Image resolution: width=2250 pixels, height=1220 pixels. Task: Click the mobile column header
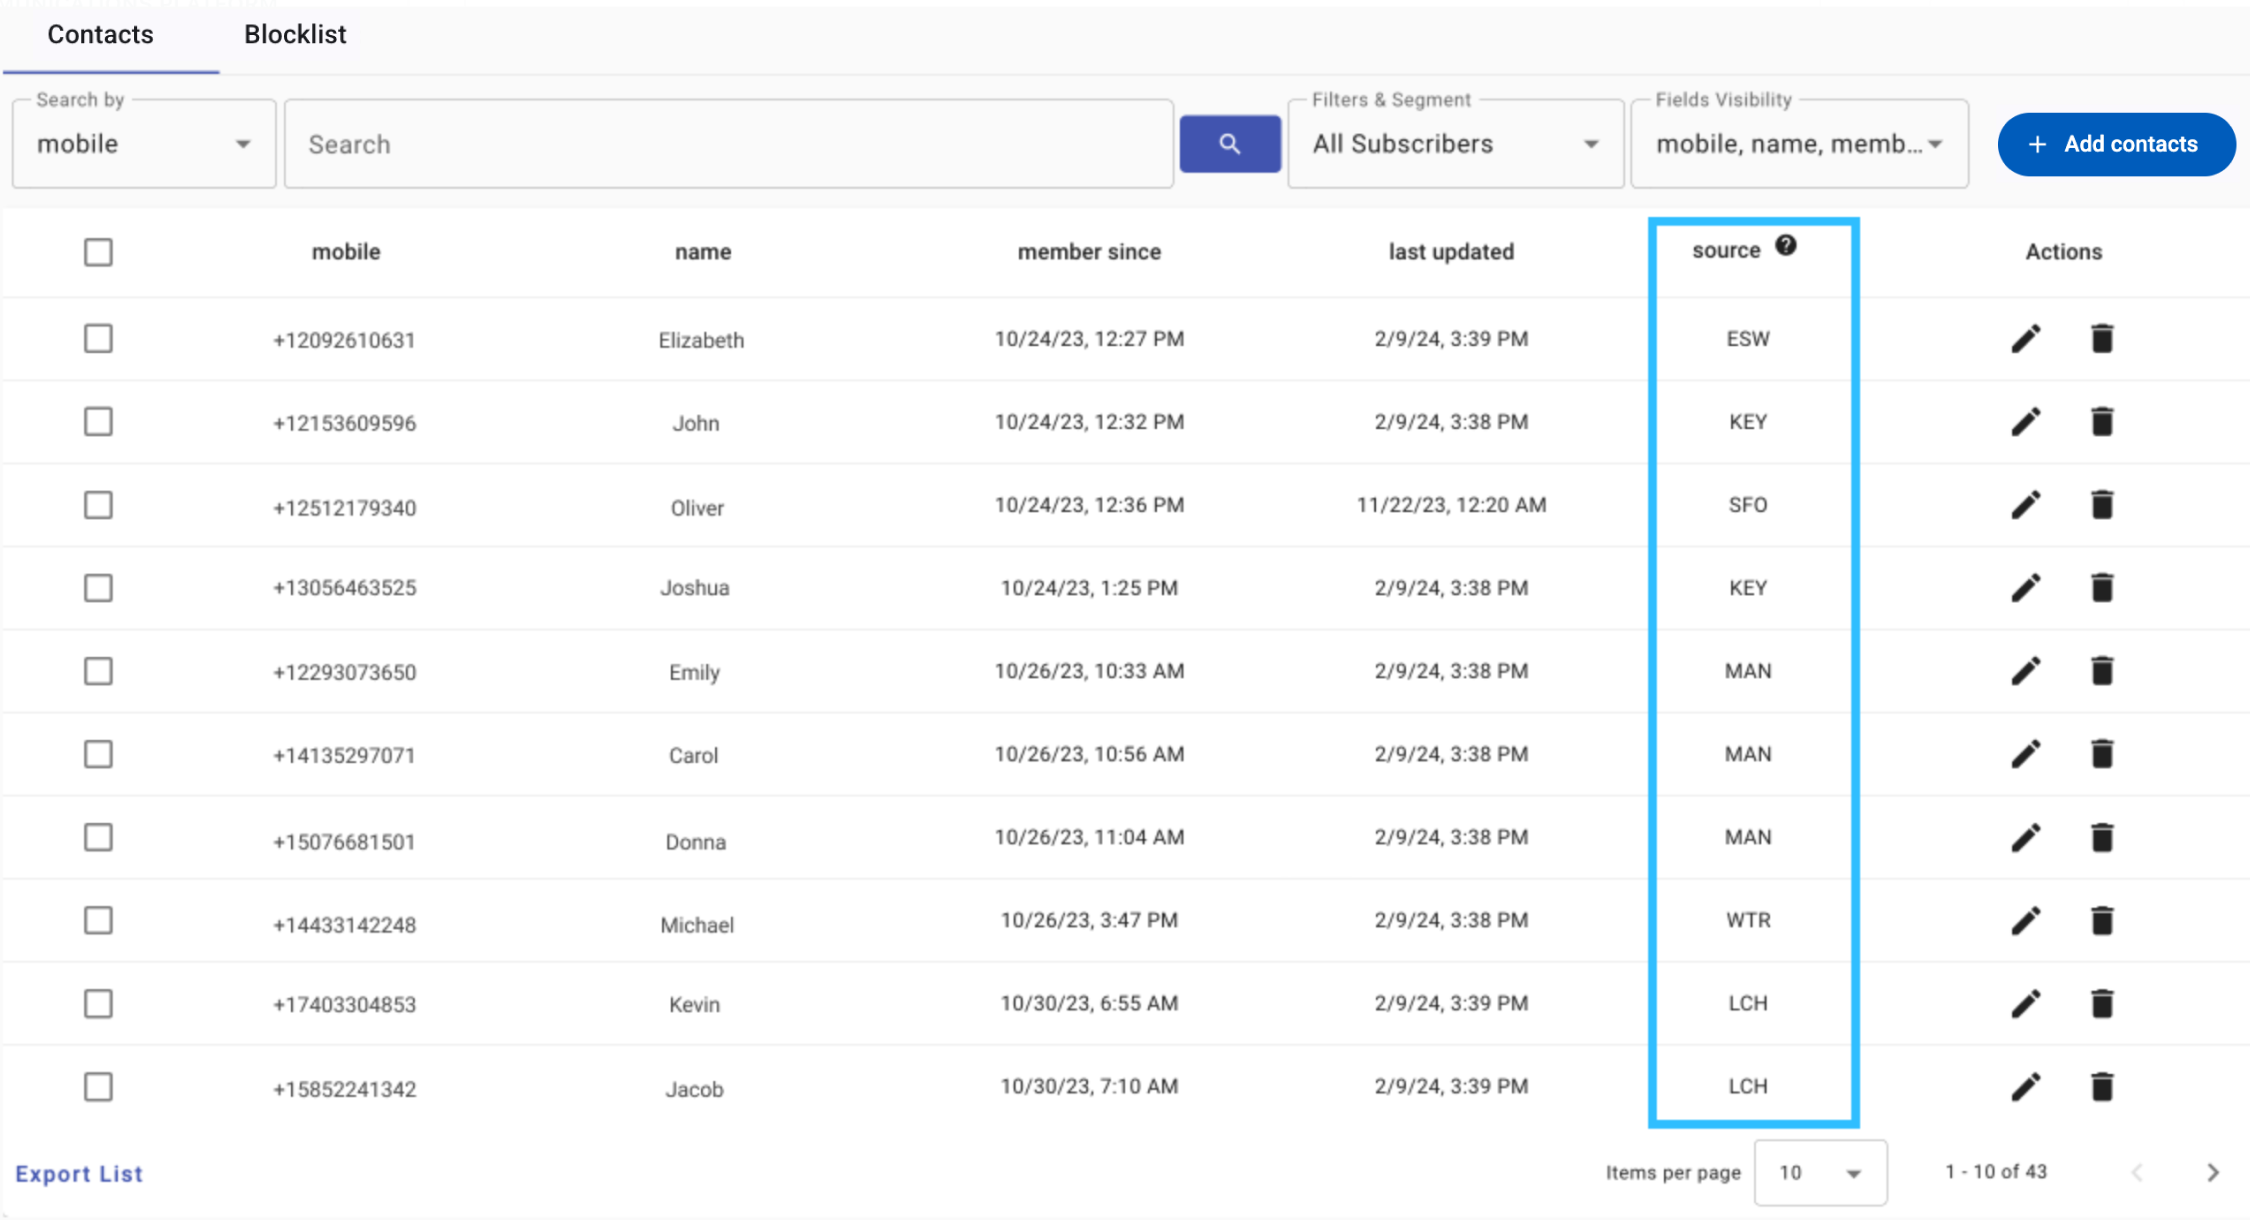(346, 252)
